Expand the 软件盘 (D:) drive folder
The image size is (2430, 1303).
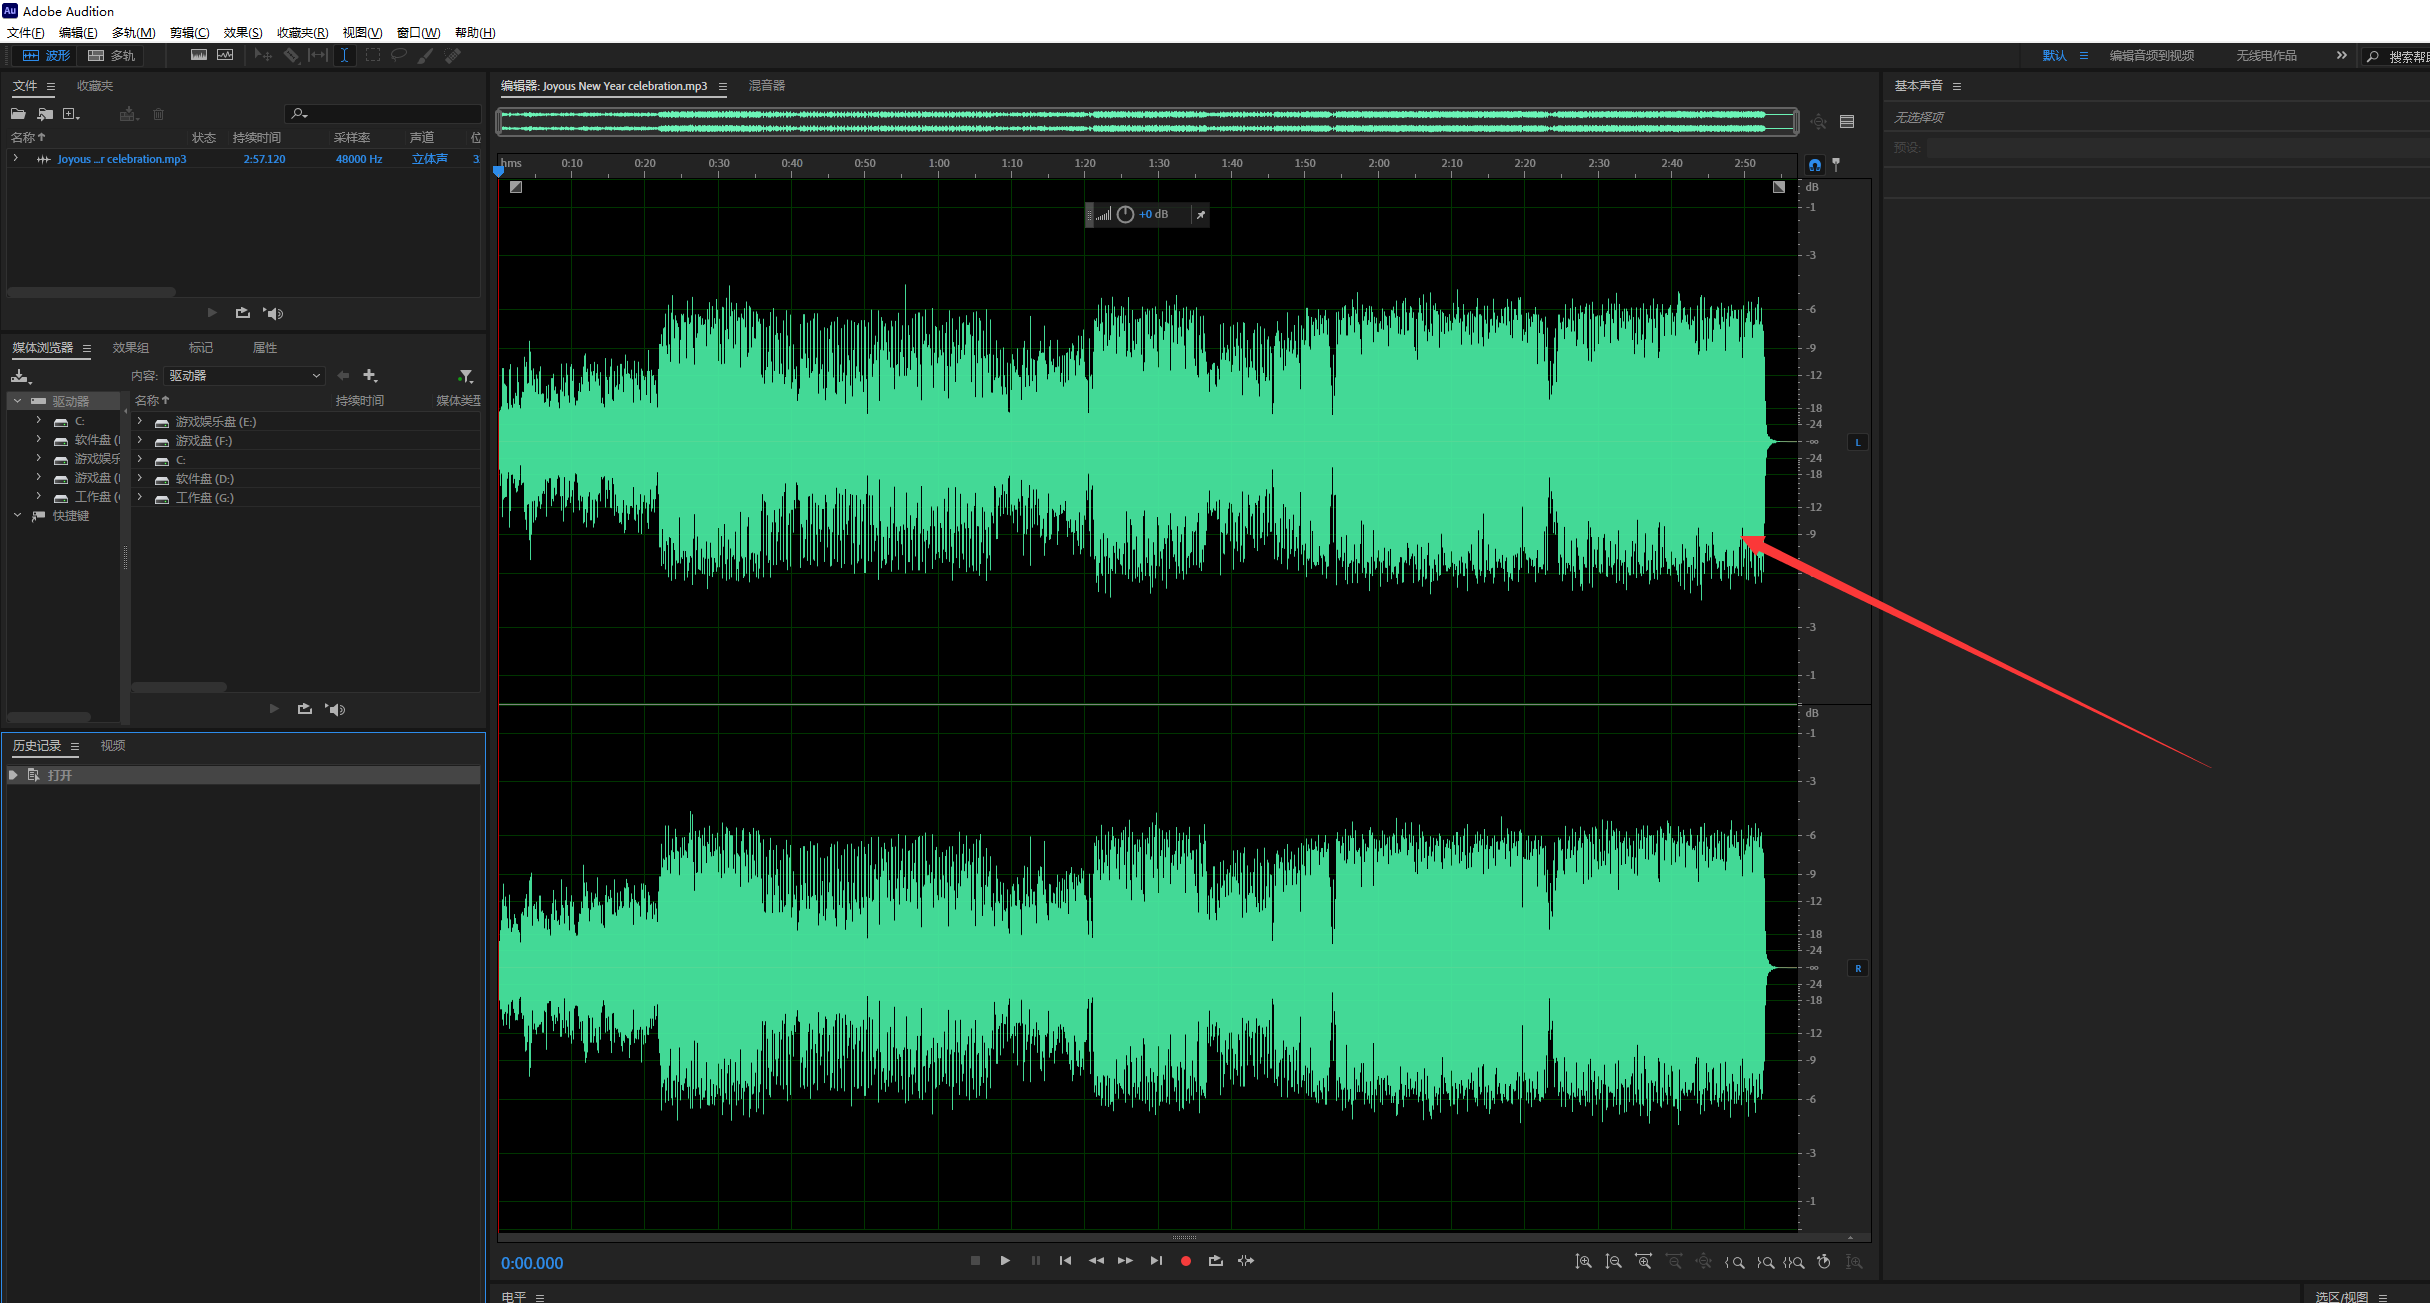point(140,479)
